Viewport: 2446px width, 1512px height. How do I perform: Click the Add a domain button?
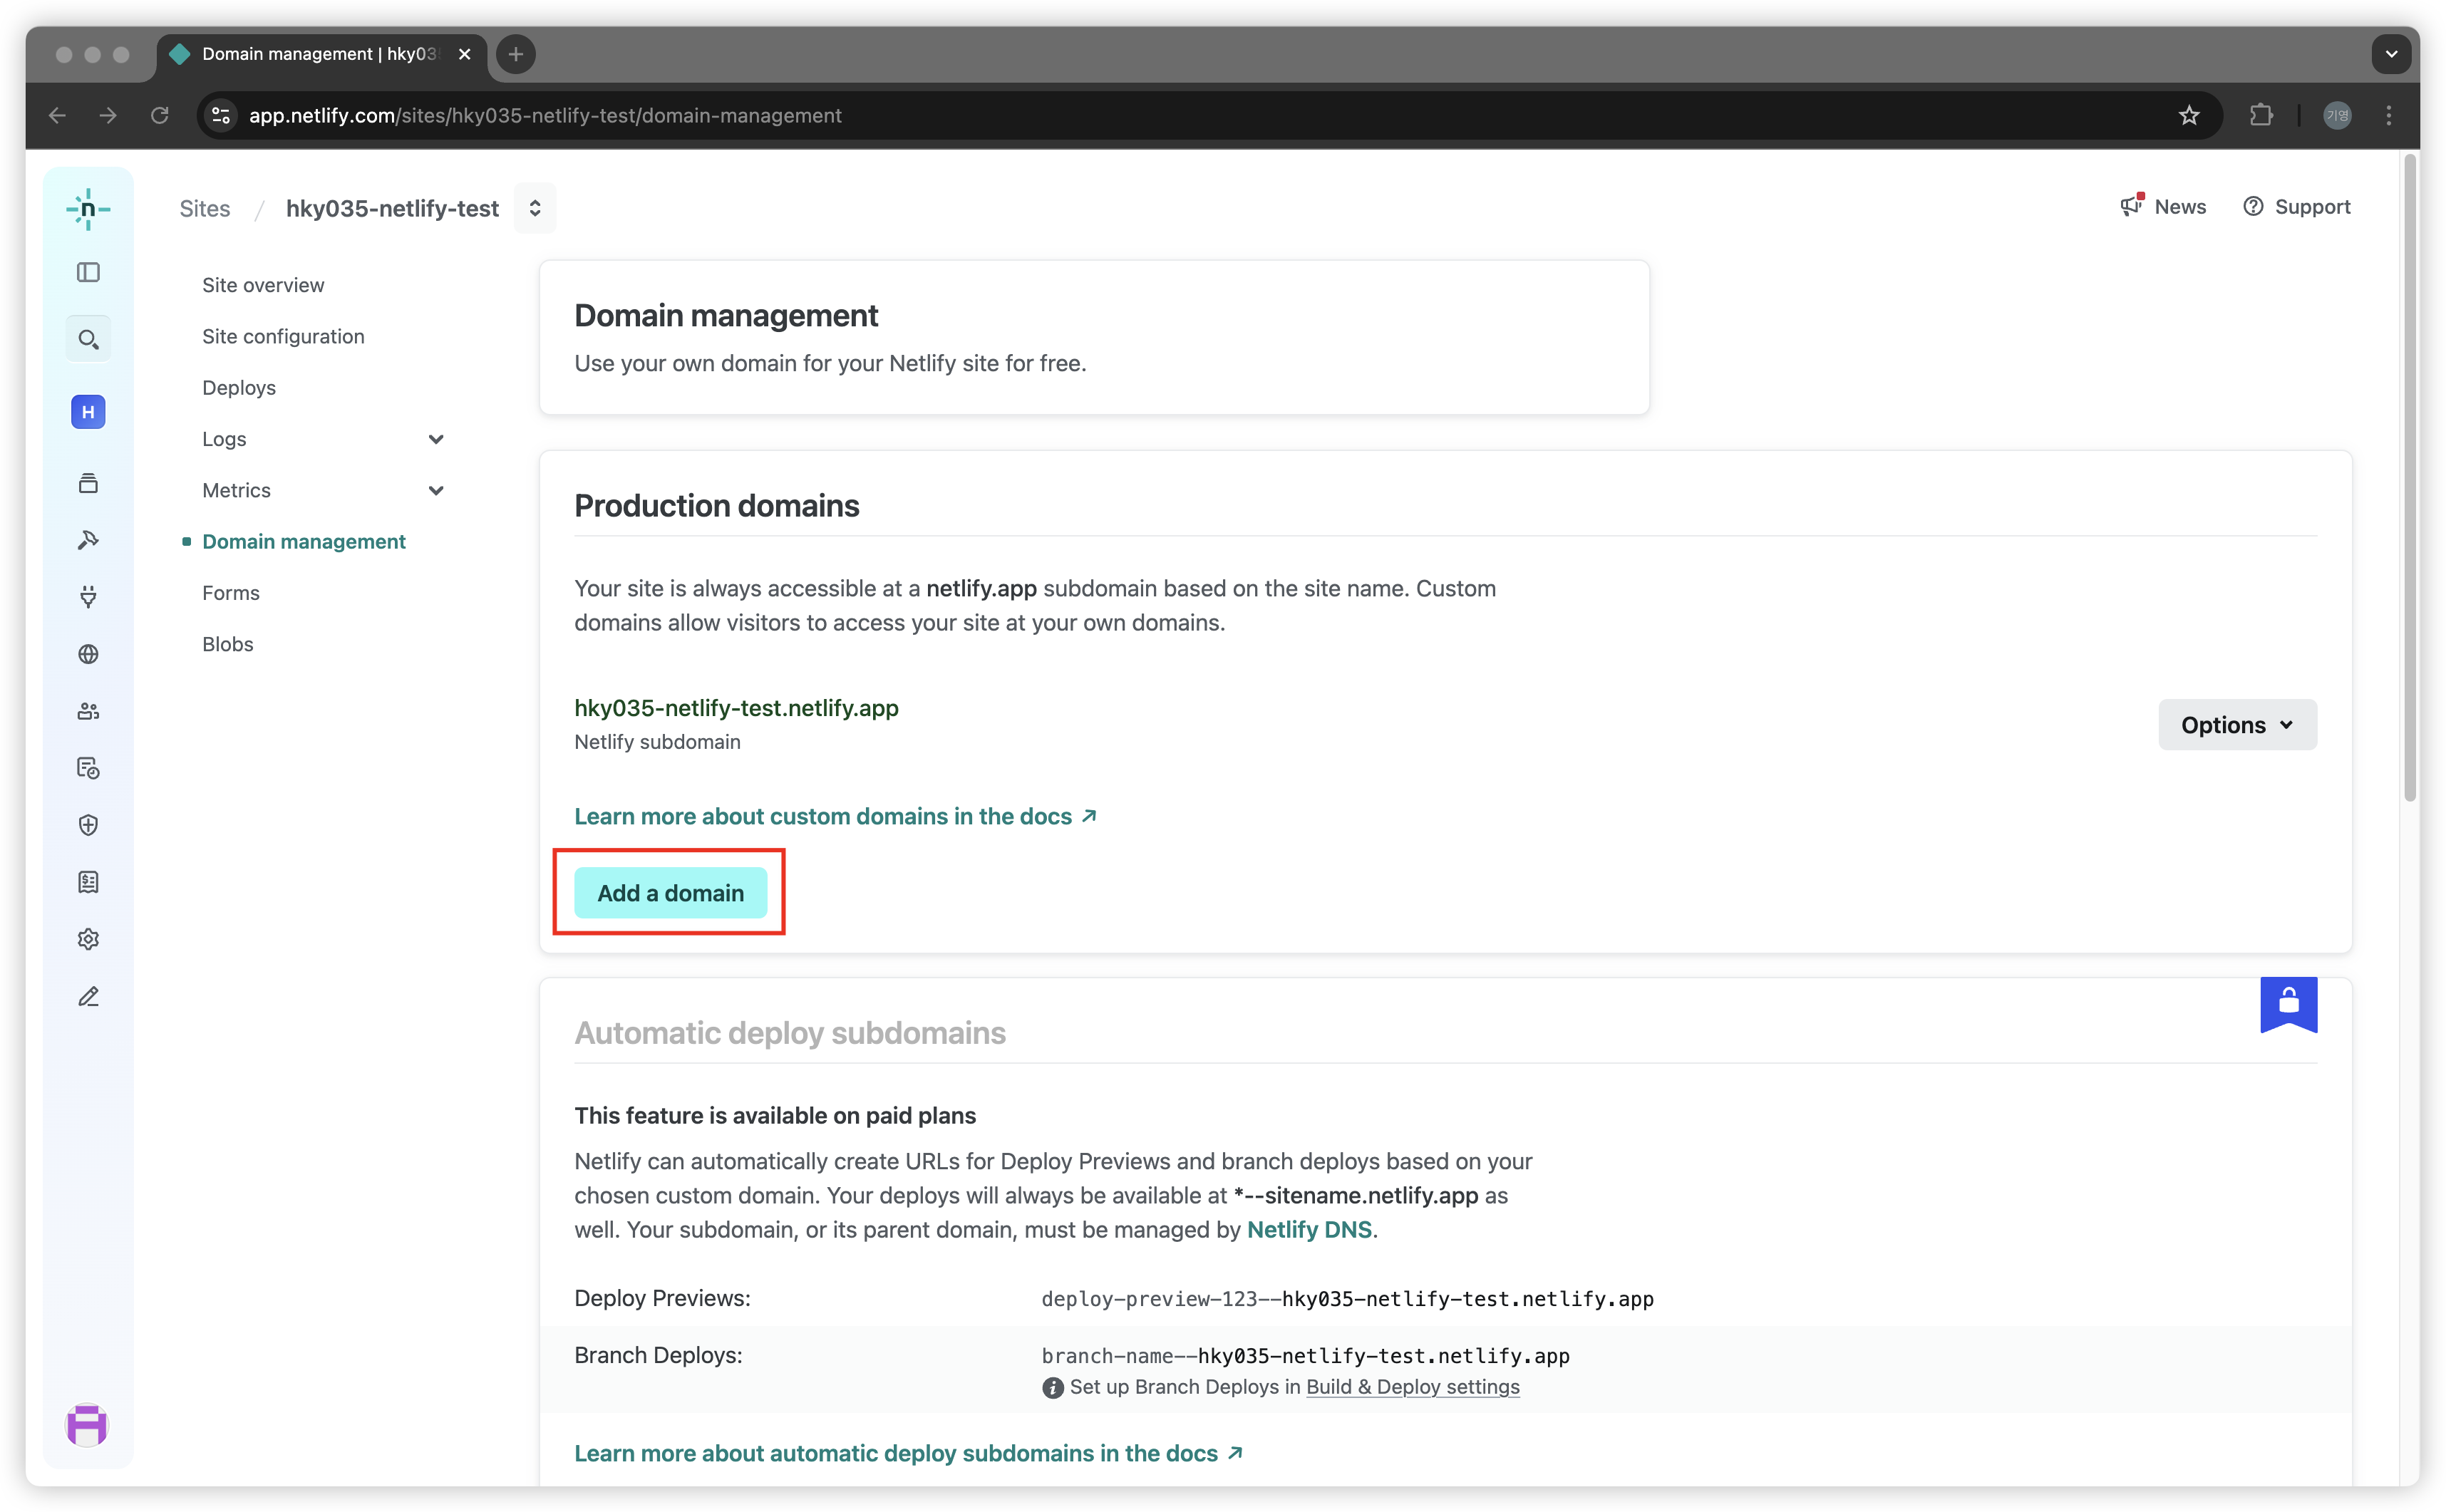(x=670, y=893)
